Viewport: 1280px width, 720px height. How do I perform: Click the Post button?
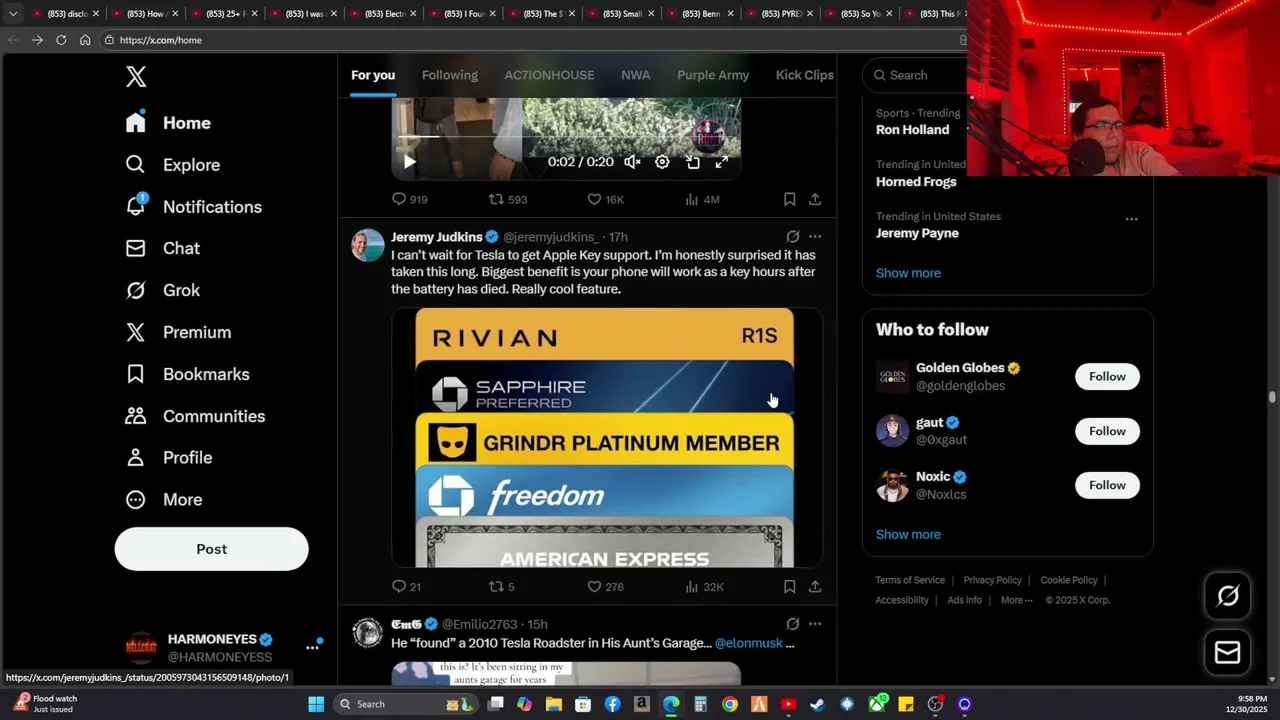point(211,549)
